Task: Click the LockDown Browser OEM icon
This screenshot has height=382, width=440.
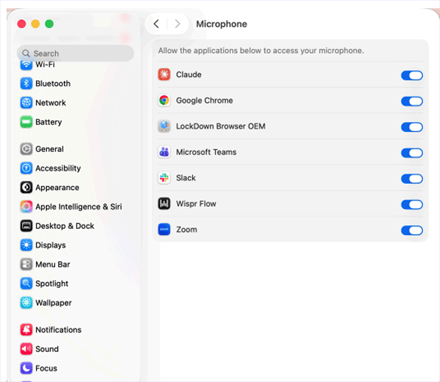Action: click(164, 126)
